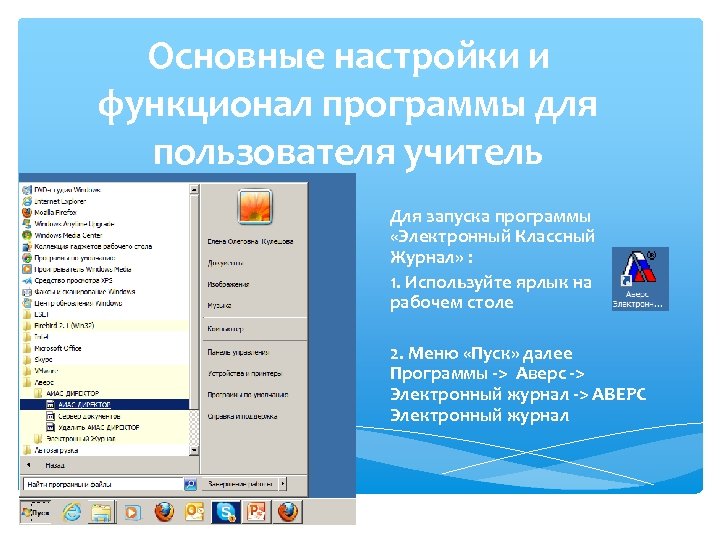Open Сервер документов program entry
This screenshot has width=720, height=540.
coord(84,416)
